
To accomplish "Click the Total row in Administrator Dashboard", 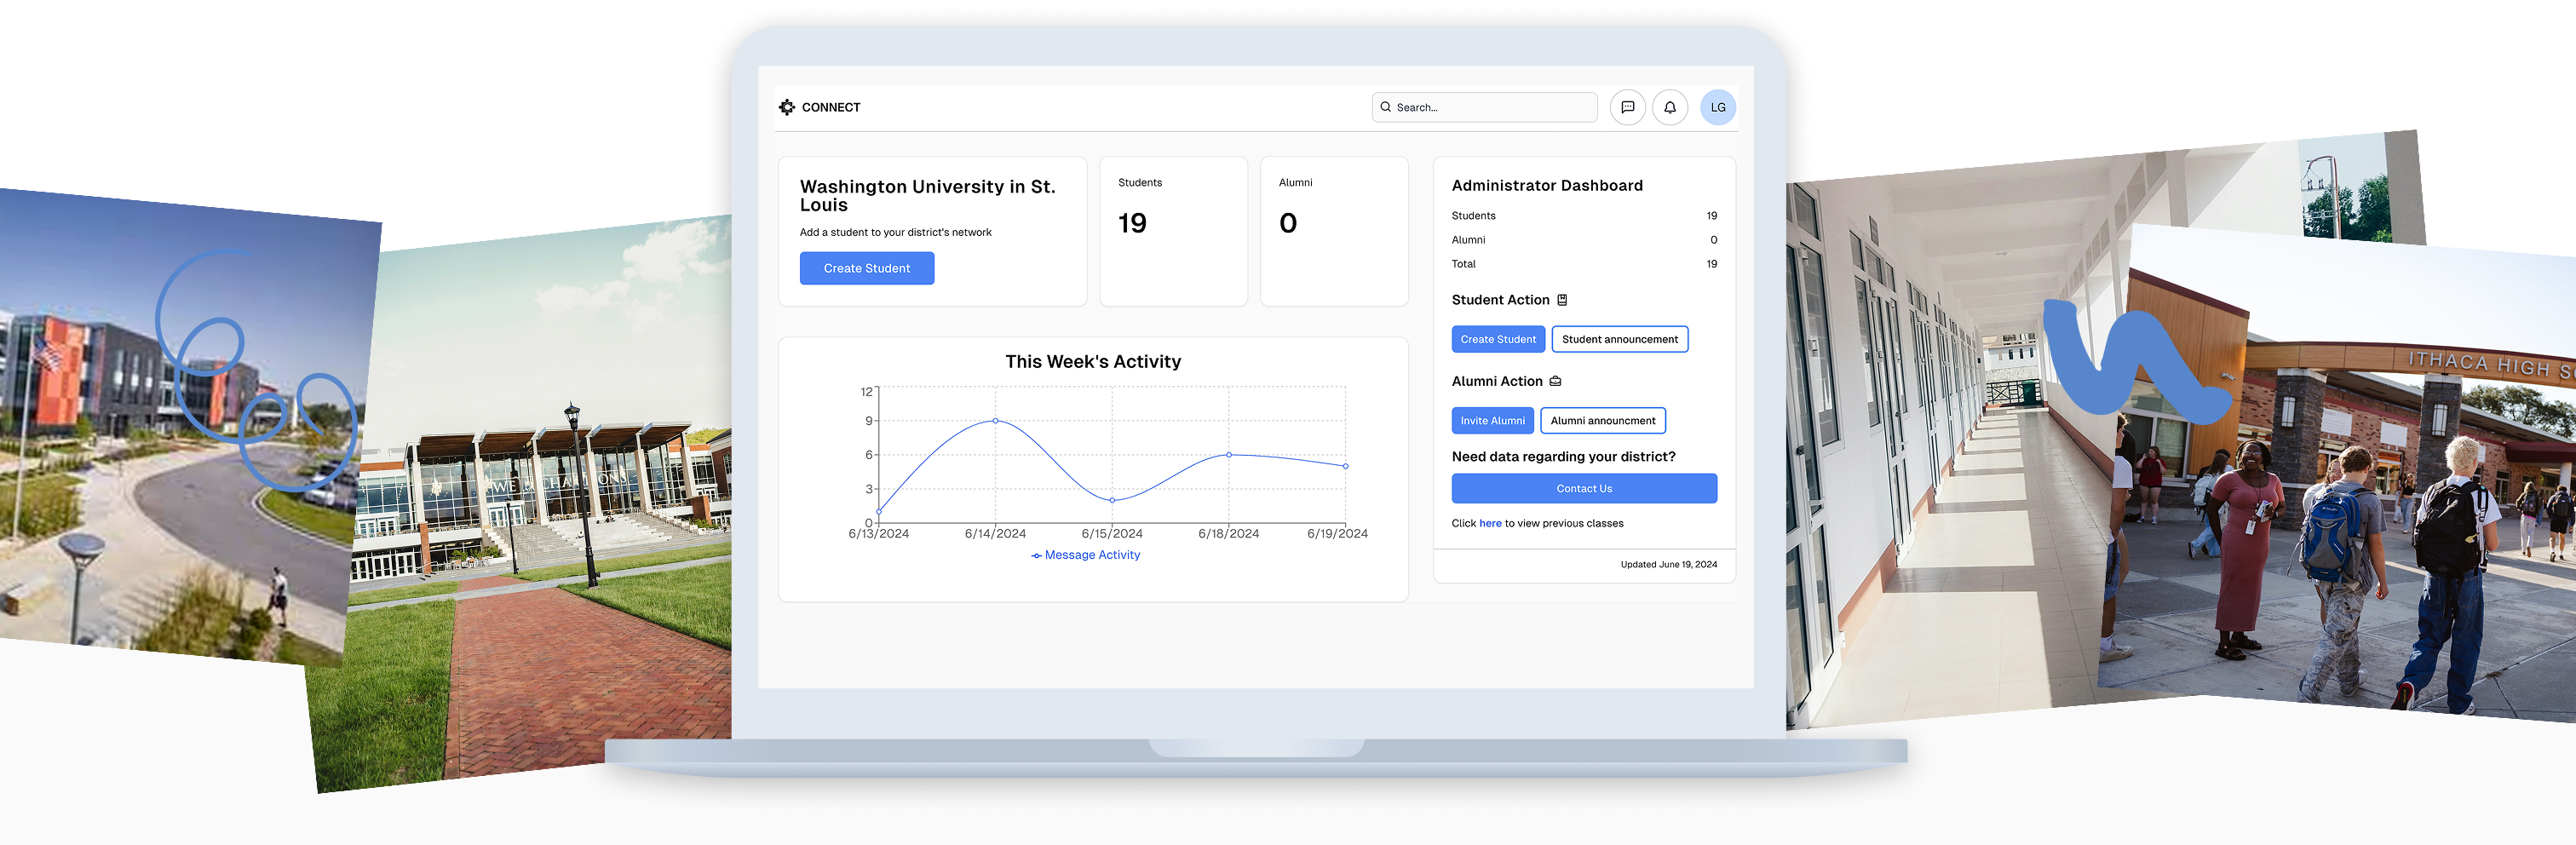I will click(1584, 264).
